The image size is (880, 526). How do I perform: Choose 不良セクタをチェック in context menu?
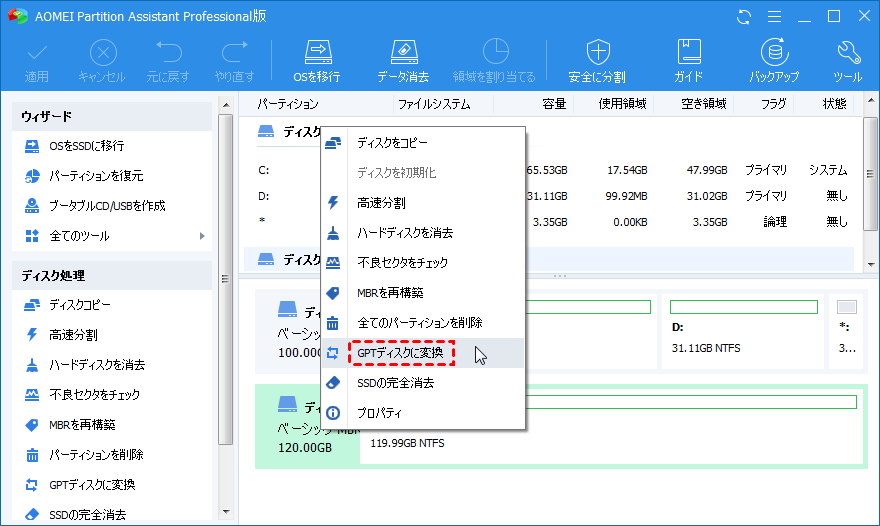(x=423, y=263)
